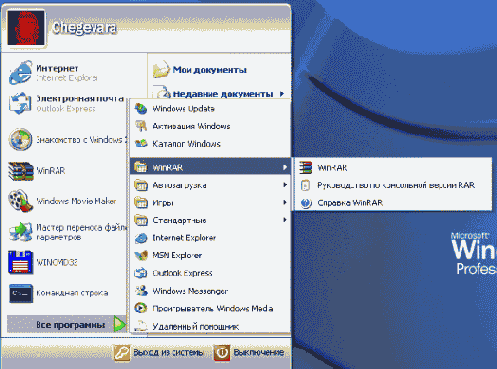Click the Windows Messenger people icon
This screenshot has width=497, height=369.
click(141, 291)
